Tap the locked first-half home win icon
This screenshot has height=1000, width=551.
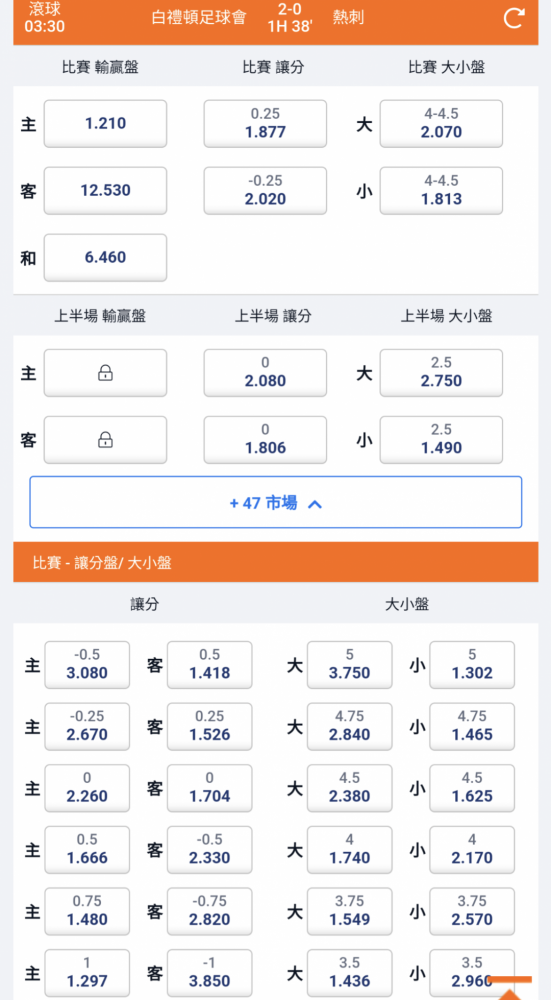pos(105,373)
